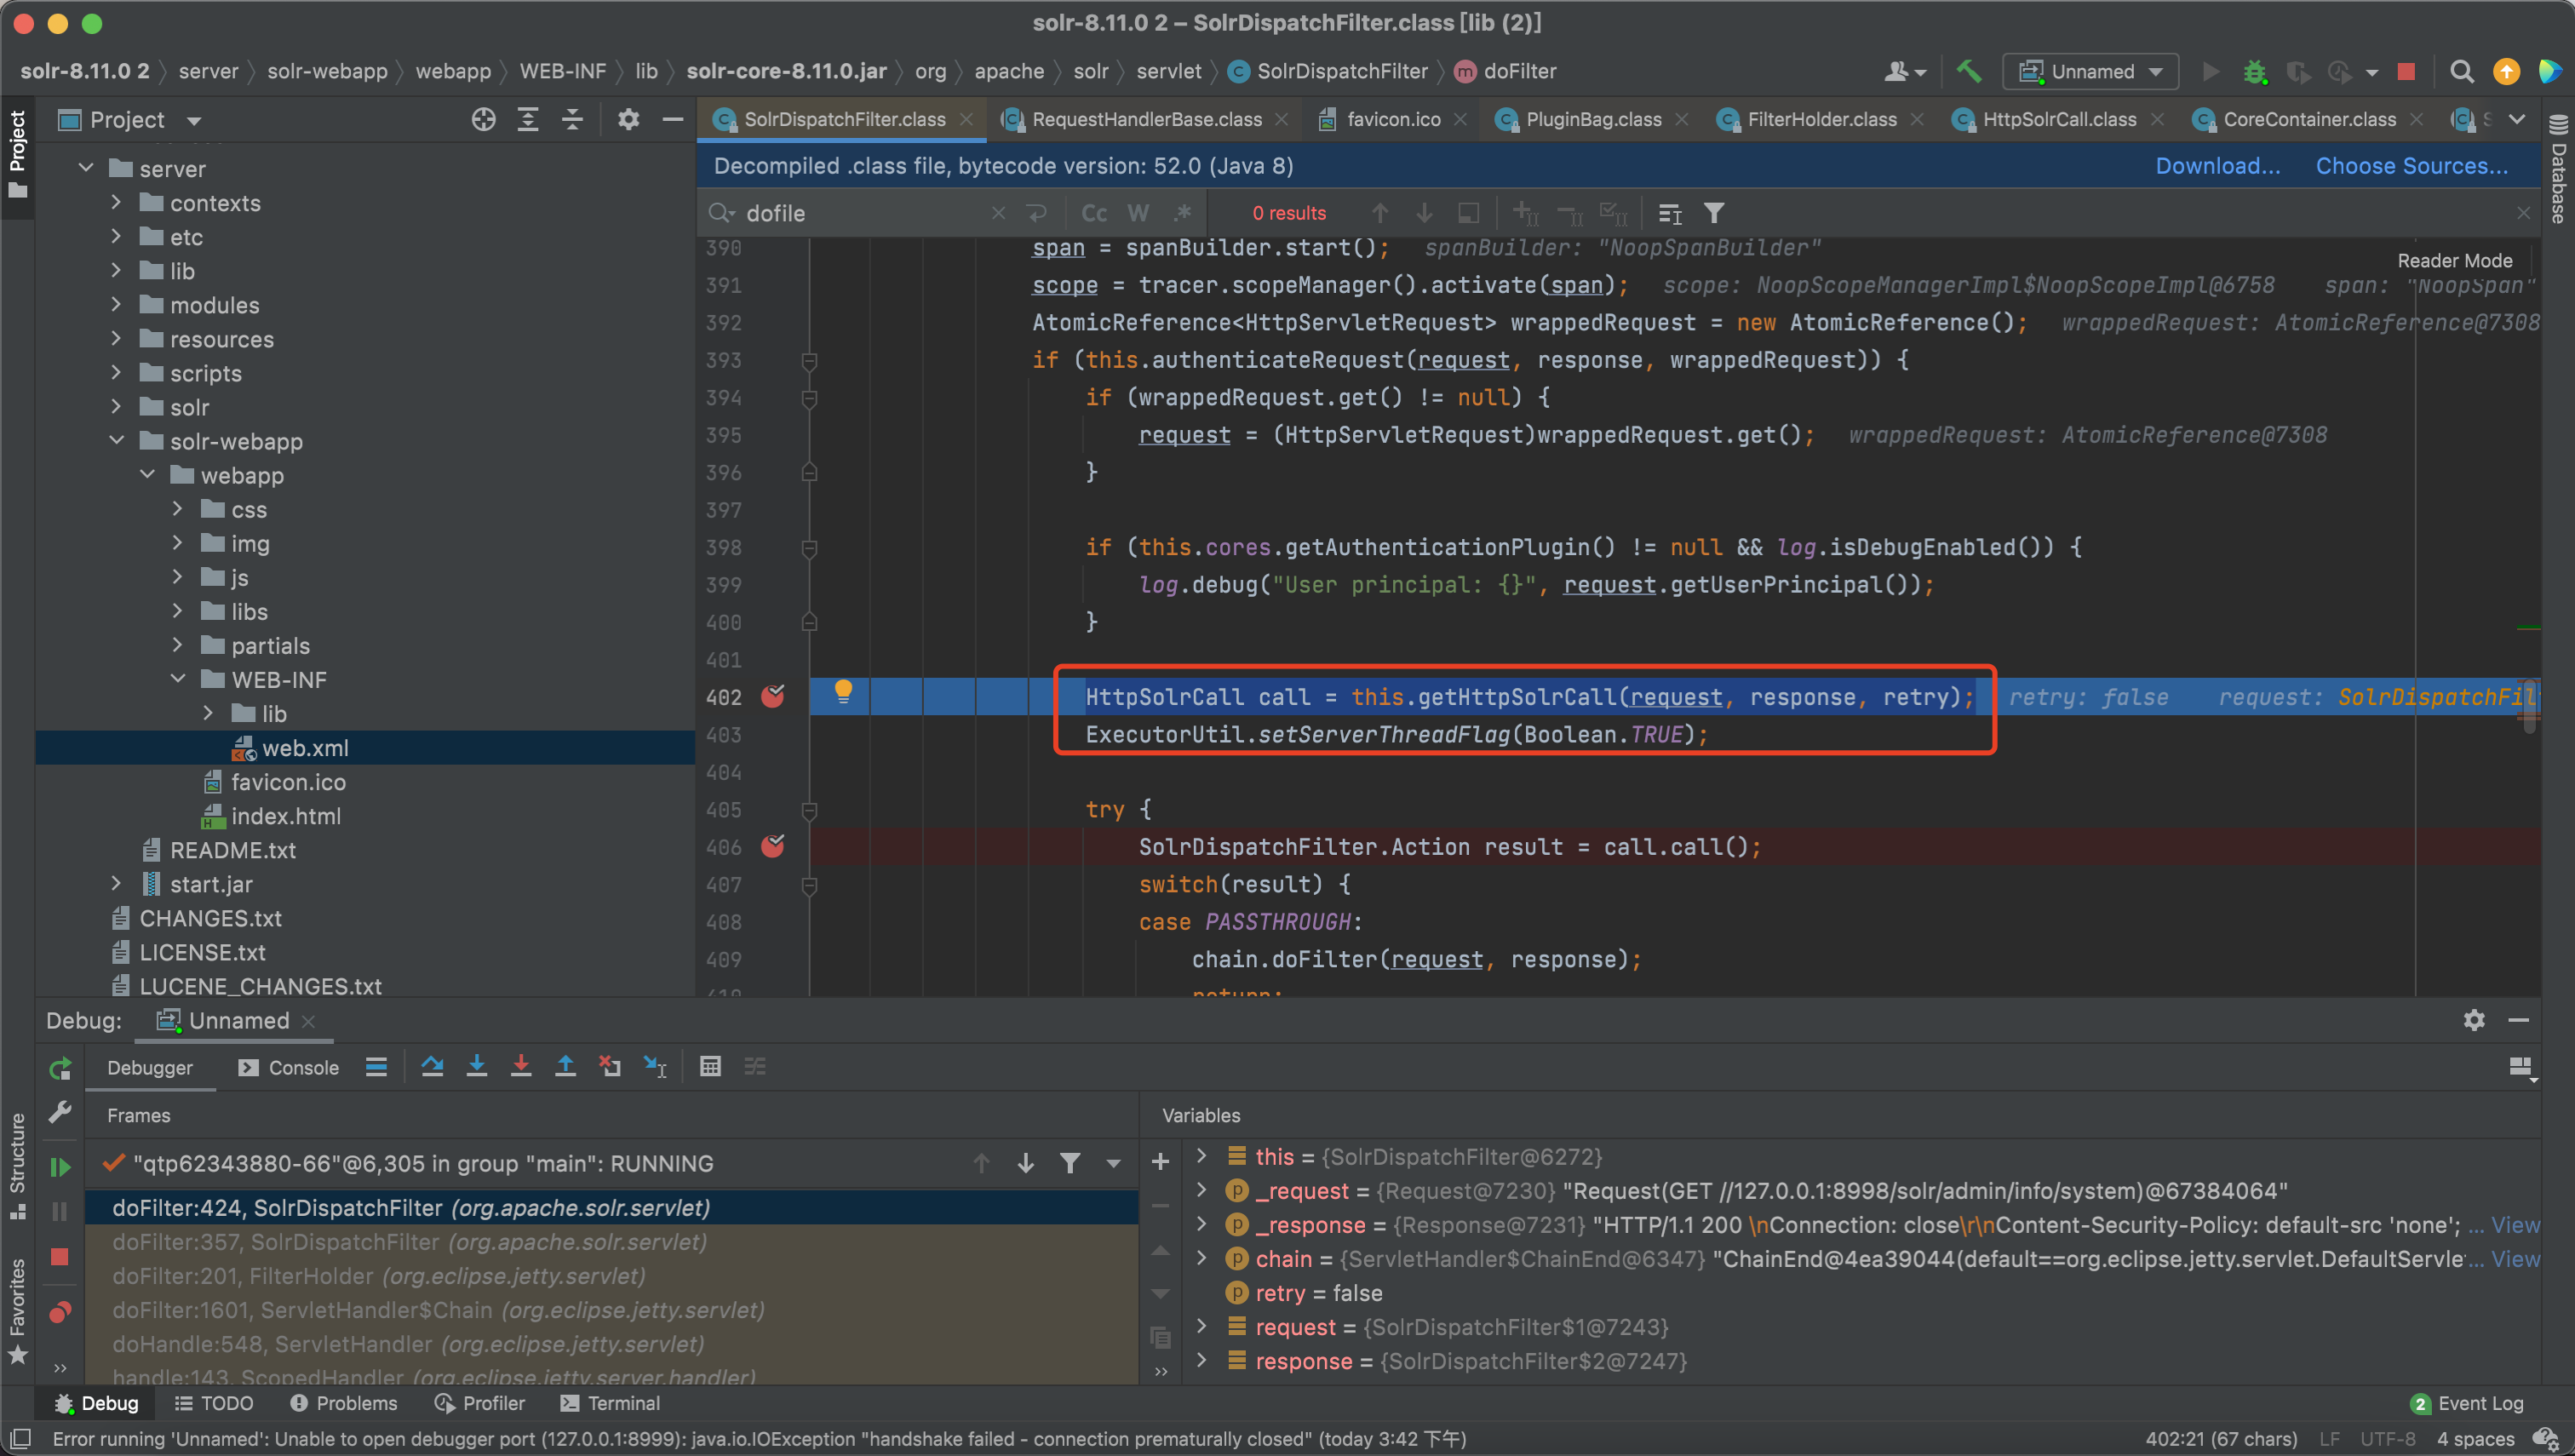The height and width of the screenshot is (1456, 2575).
Task: Click the Search Everywhere magnifier
Action: [x=2462, y=71]
